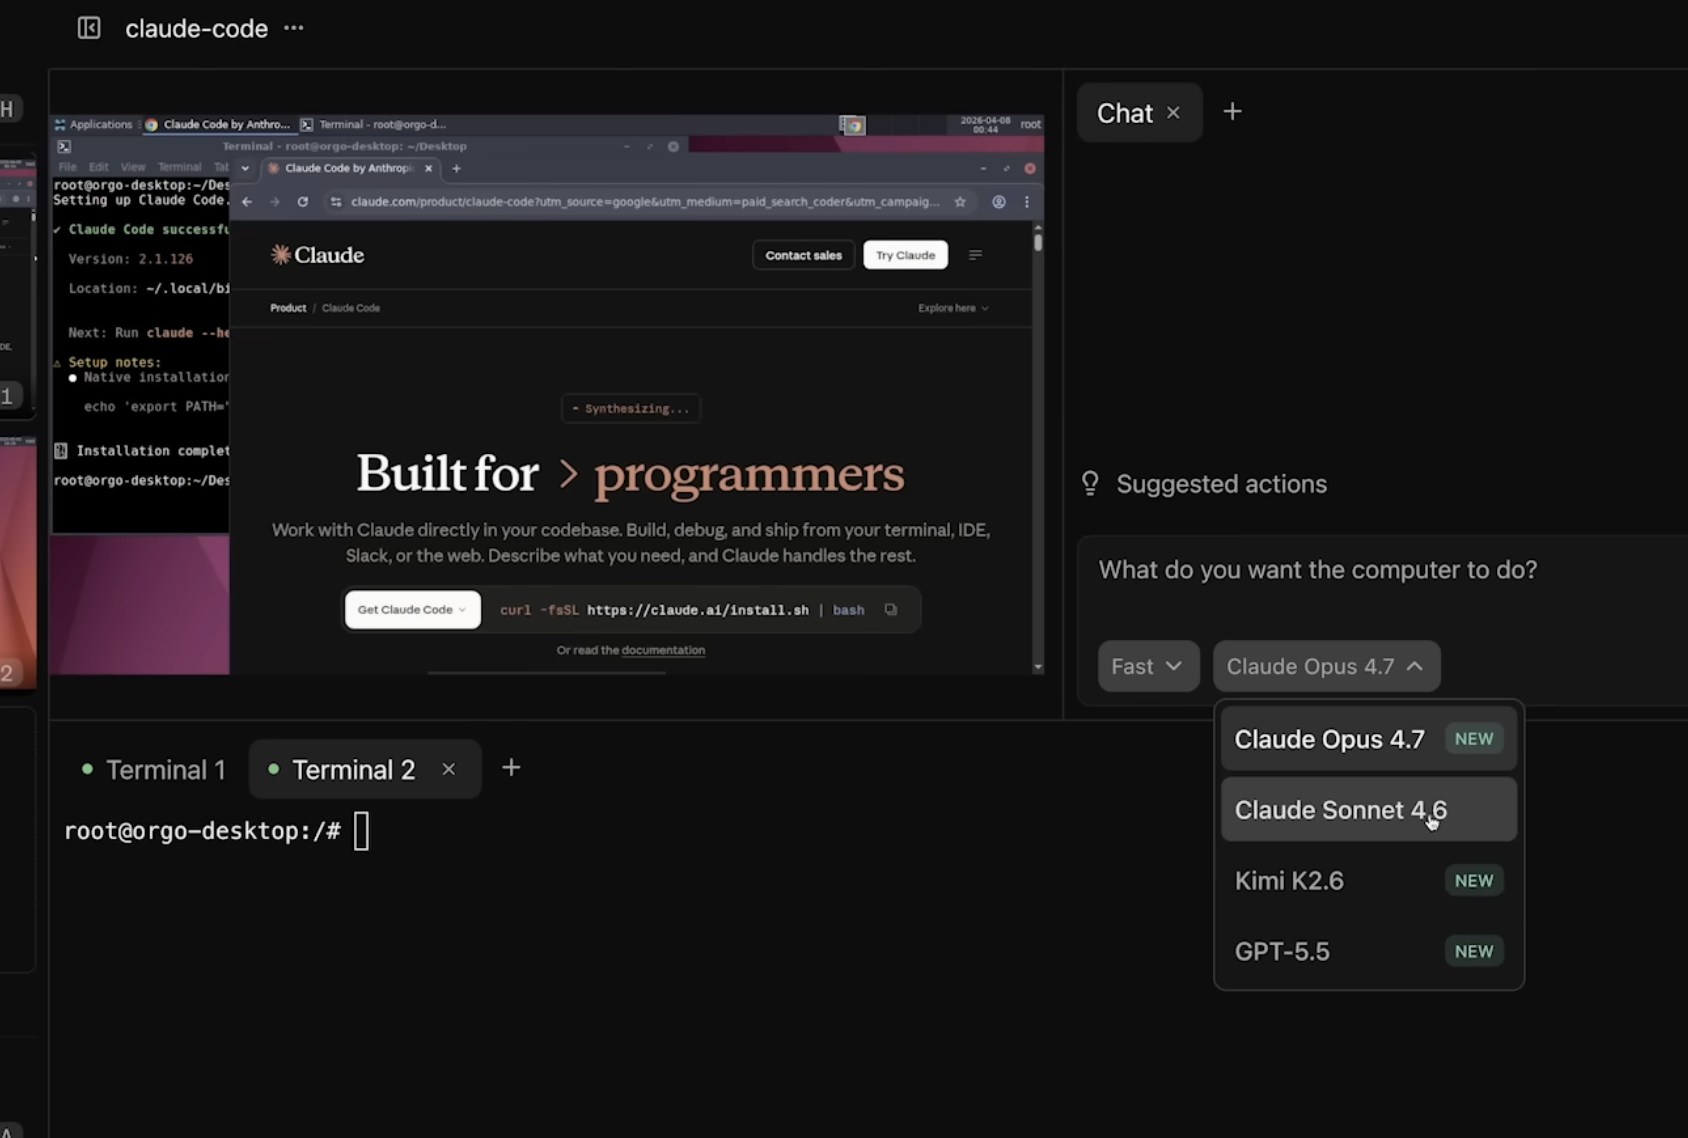1688x1138 pixels.
Task: Collapse the Claude Opus 4.7 model dropdown
Action: pos(1326,666)
